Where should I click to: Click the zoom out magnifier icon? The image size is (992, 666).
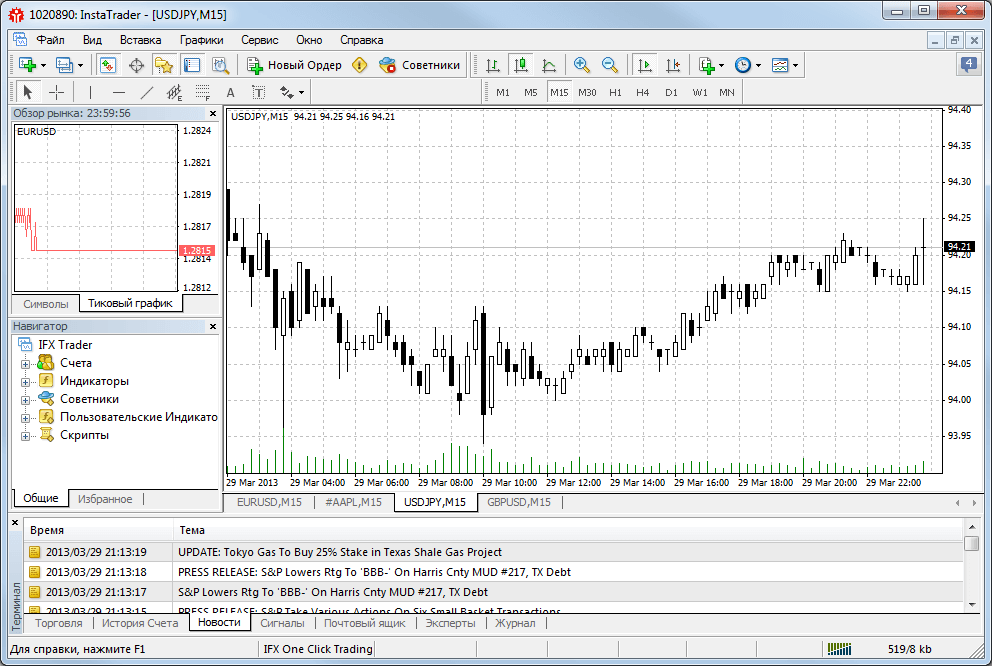tap(609, 65)
